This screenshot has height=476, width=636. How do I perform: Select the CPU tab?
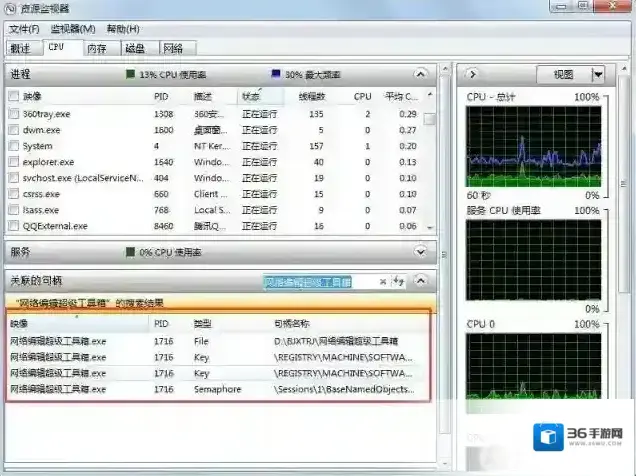coord(62,47)
